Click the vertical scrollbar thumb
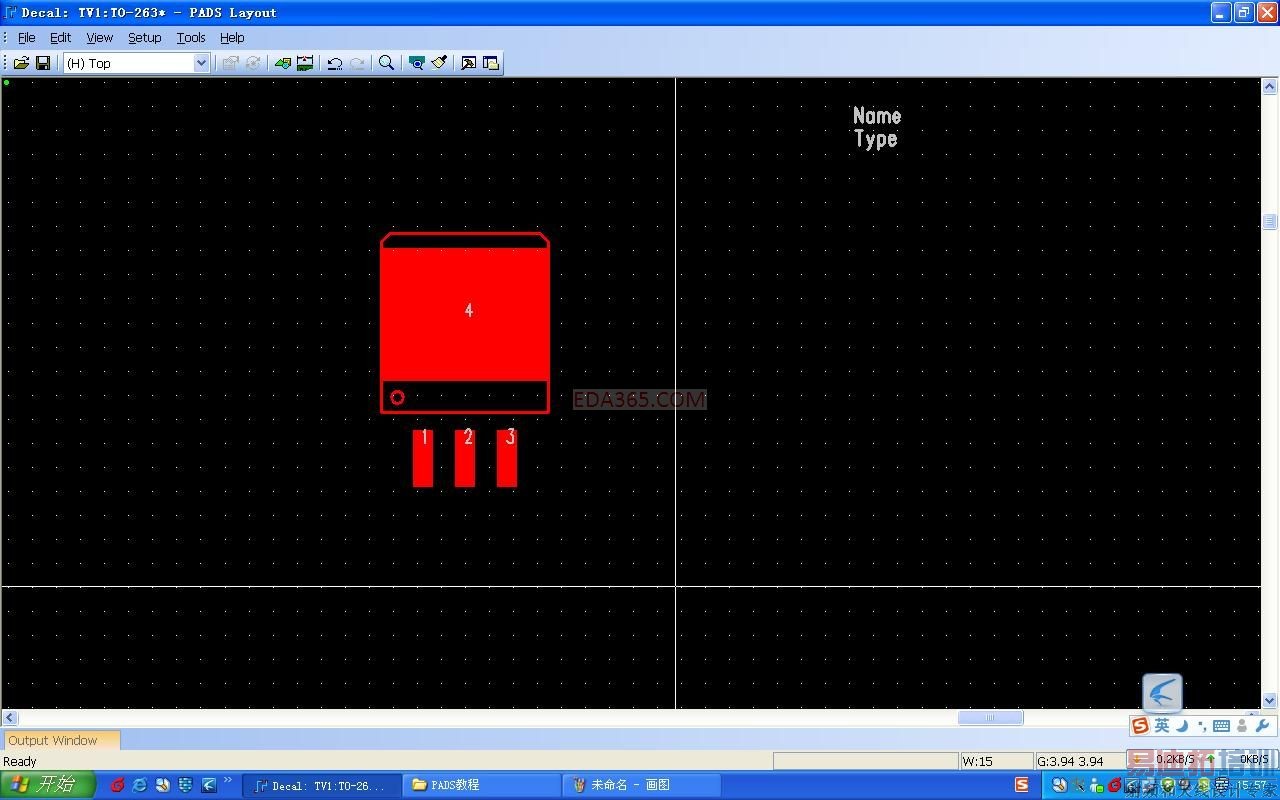 click(1270, 222)
